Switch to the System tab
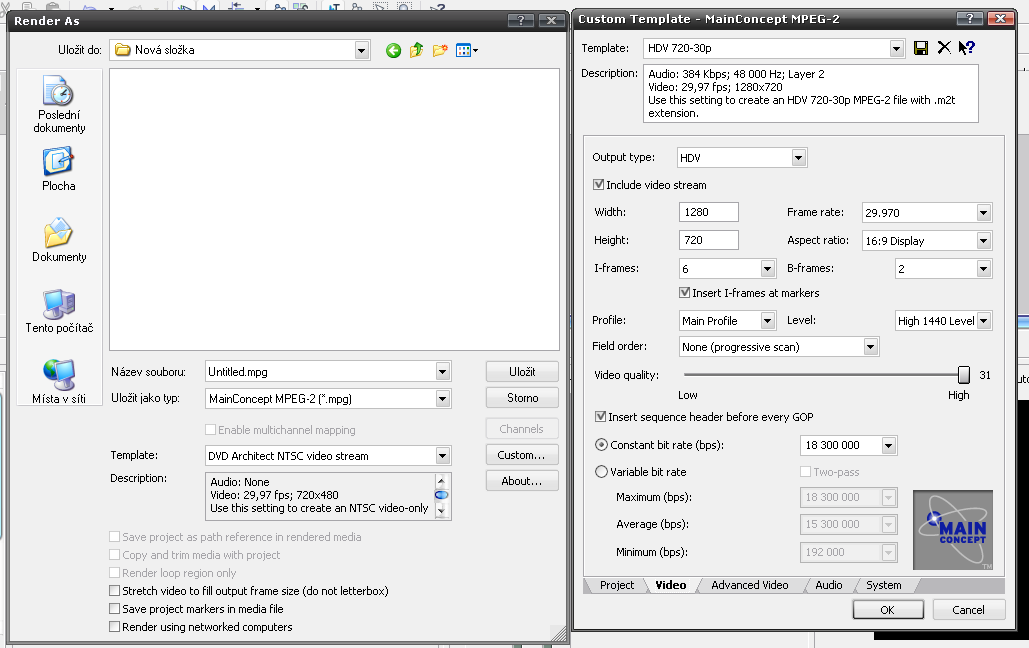The height and width of the screenshot is (648, 1029). tap(884, 585)
